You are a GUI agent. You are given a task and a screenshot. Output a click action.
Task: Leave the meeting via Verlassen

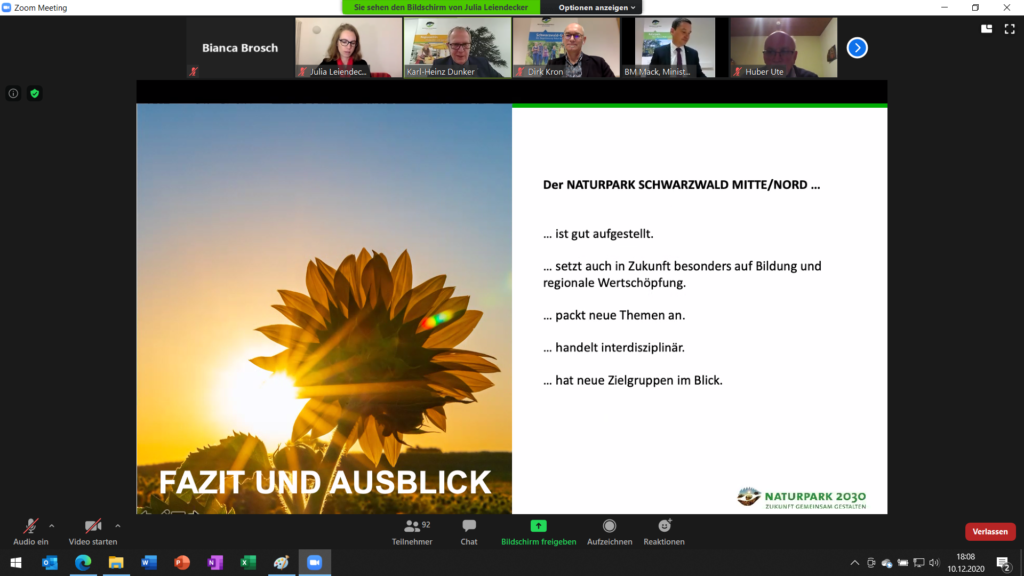989,531
